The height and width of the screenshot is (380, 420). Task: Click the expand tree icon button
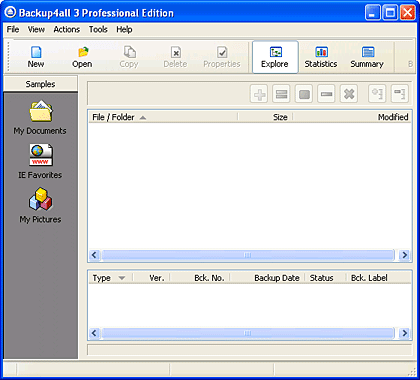pyautogui.click(x=377, y=94)
